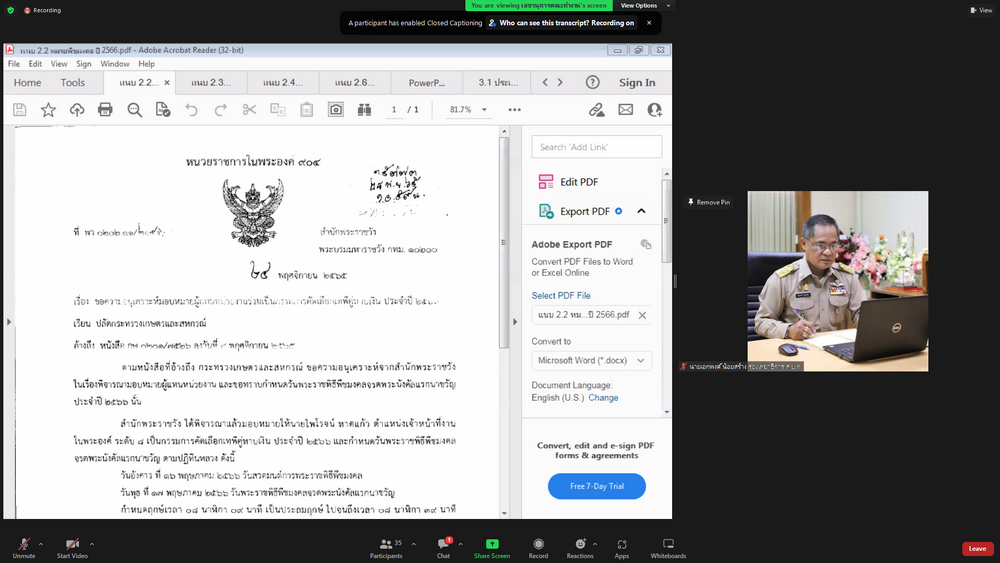Expand video options arrow next to Start Video

tap(92, 544)
